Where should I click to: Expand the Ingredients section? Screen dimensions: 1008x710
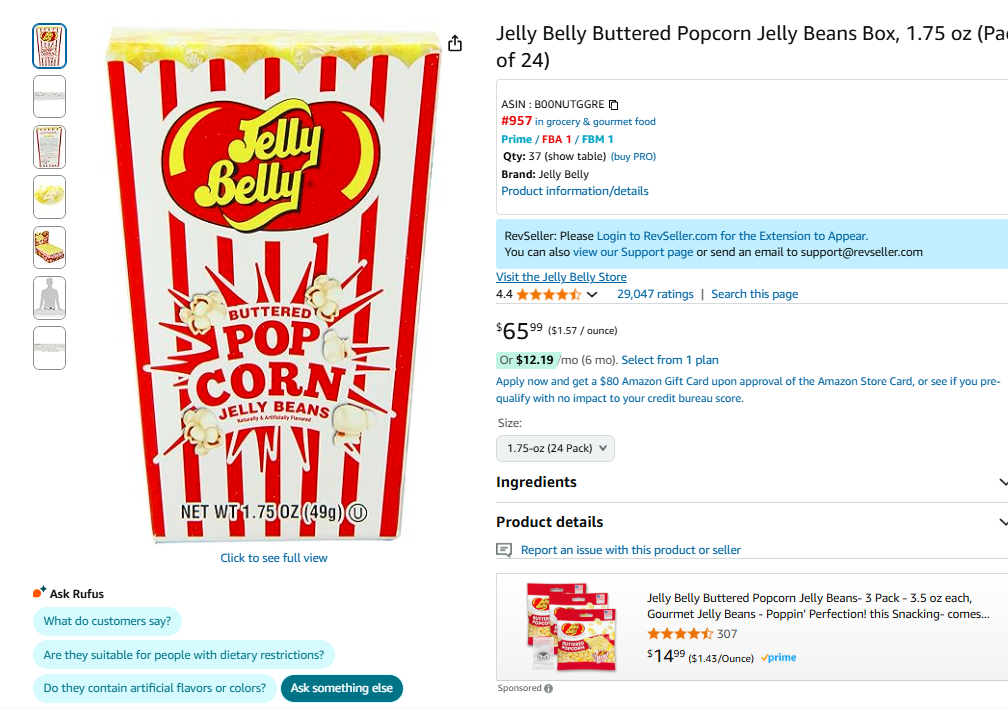[x=752, y=482]
